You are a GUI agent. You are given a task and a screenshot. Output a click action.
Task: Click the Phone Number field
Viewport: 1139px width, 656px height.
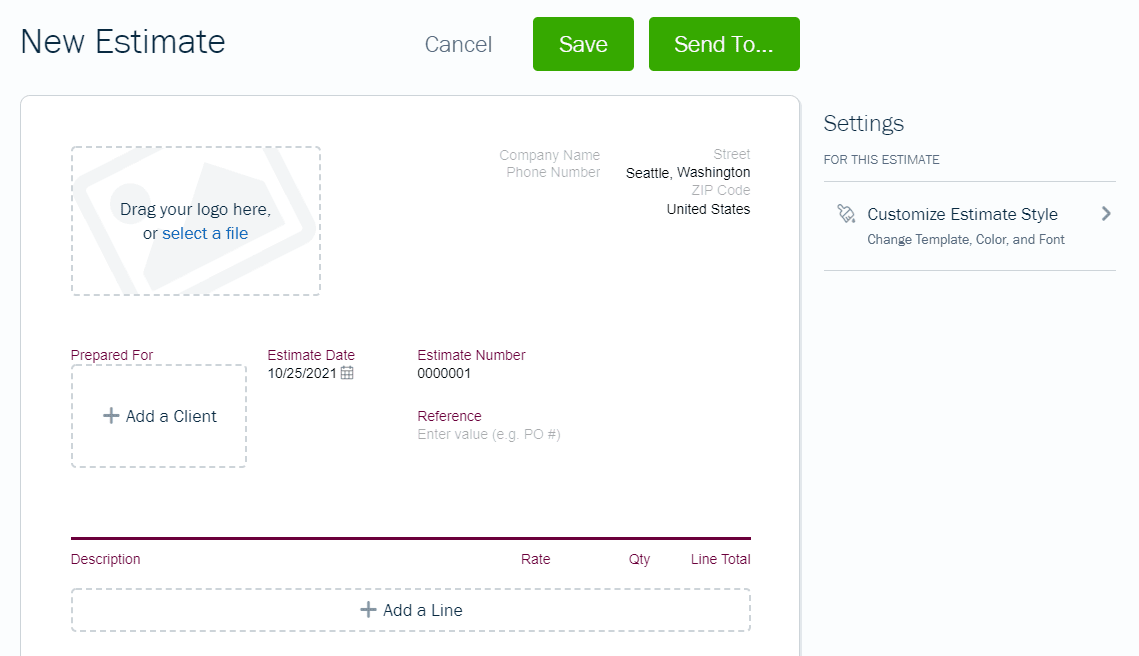tap(553, 172)
